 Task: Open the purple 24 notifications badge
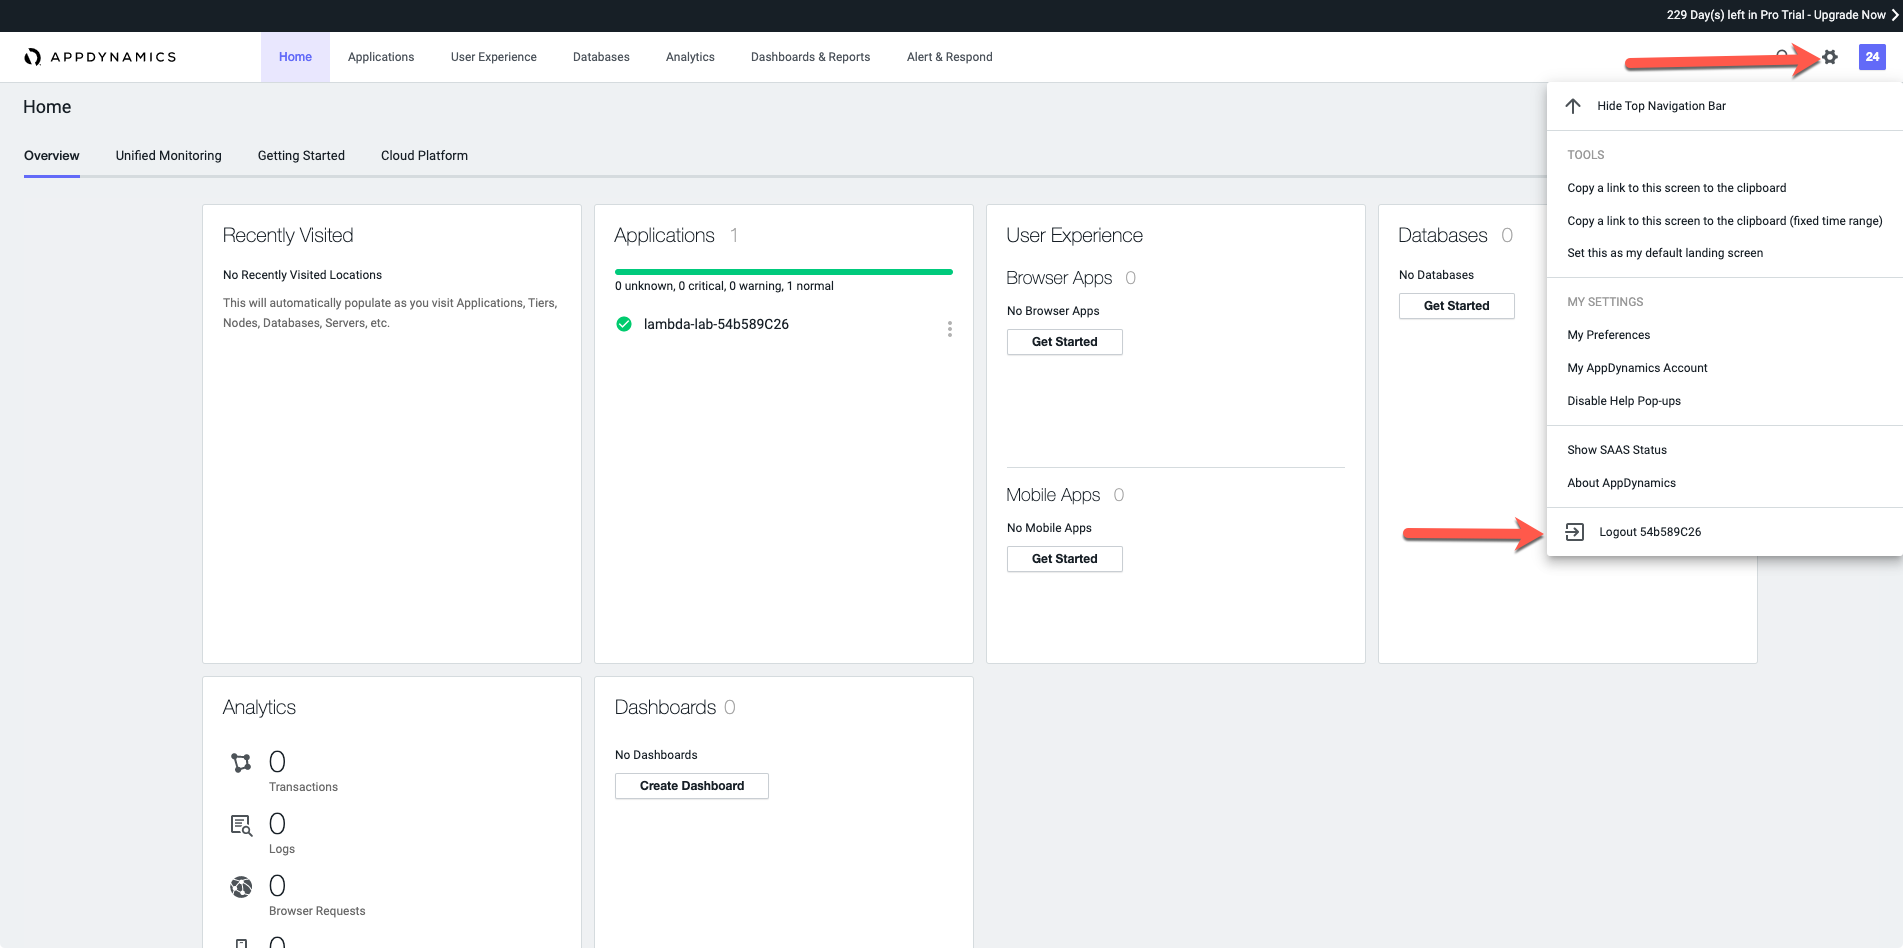(x=1872, y=57)
